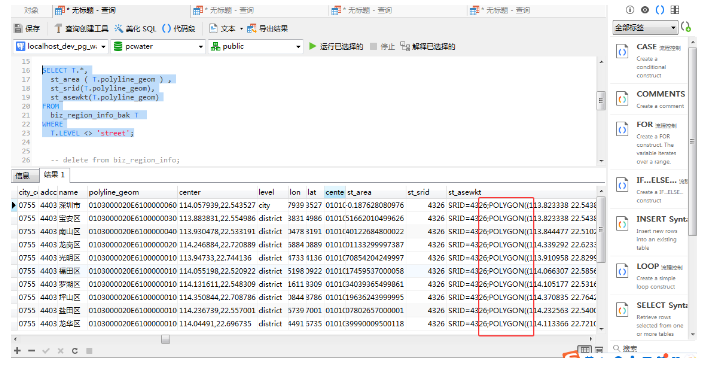Open the 全部标签 tag filter dropdown
703x371 pixels.
pos(645,28)
